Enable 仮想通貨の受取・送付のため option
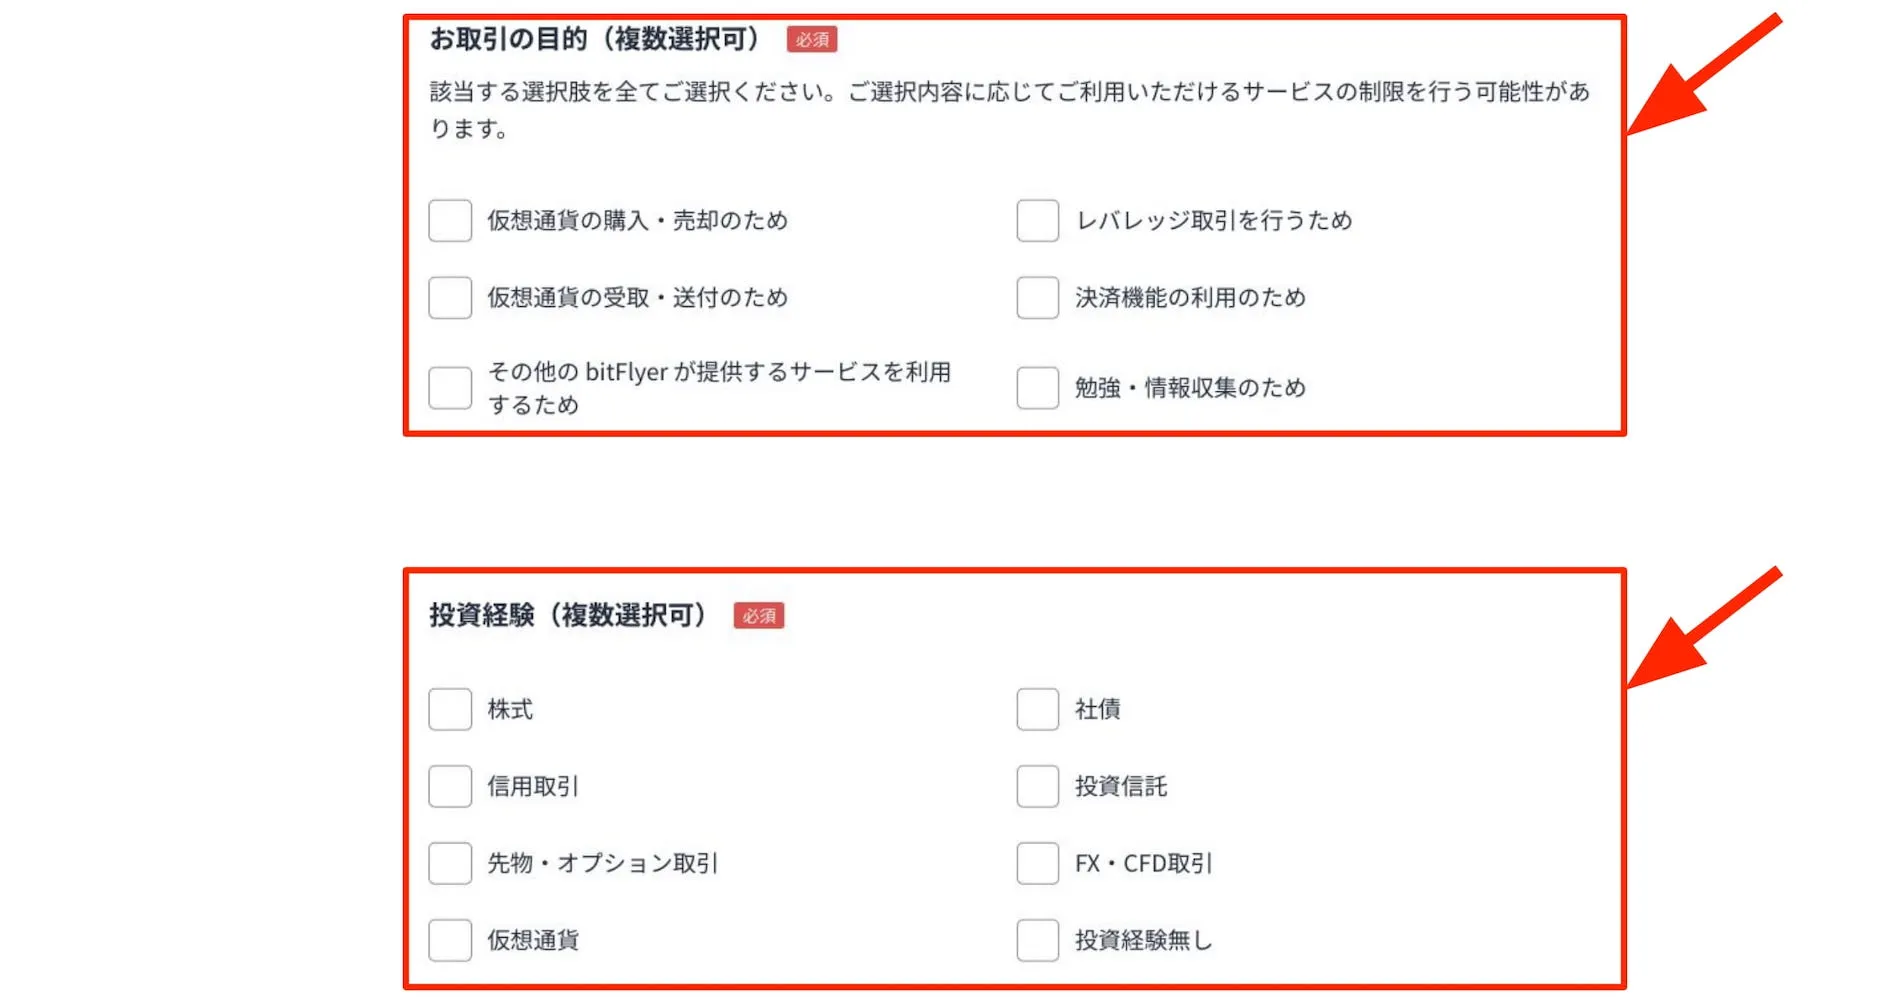 point(449,296)
